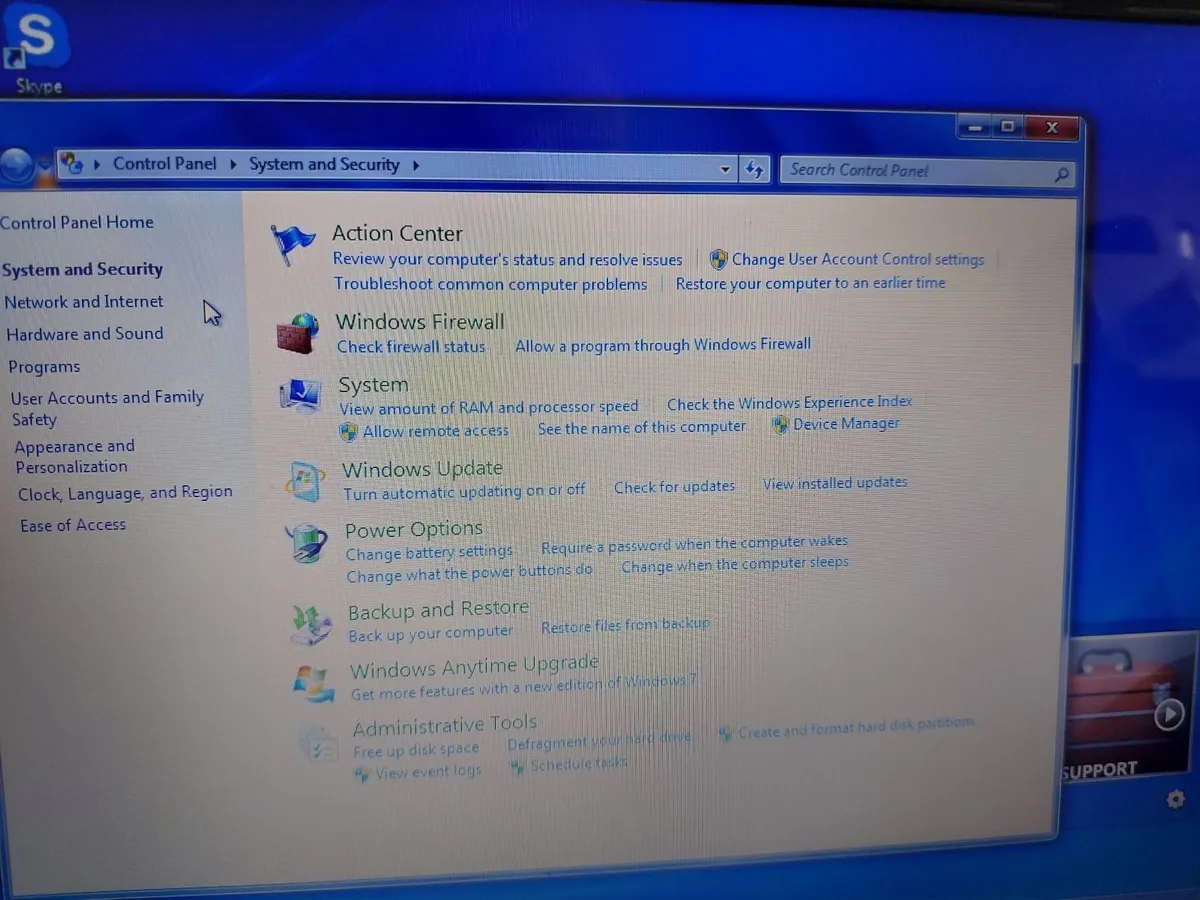Click View installed updates

tap(835, 483)
